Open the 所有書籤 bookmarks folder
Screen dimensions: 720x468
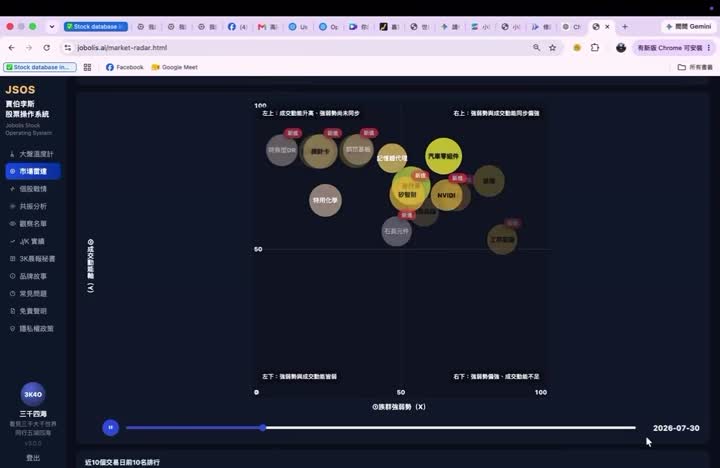click(x=695, y=67)
